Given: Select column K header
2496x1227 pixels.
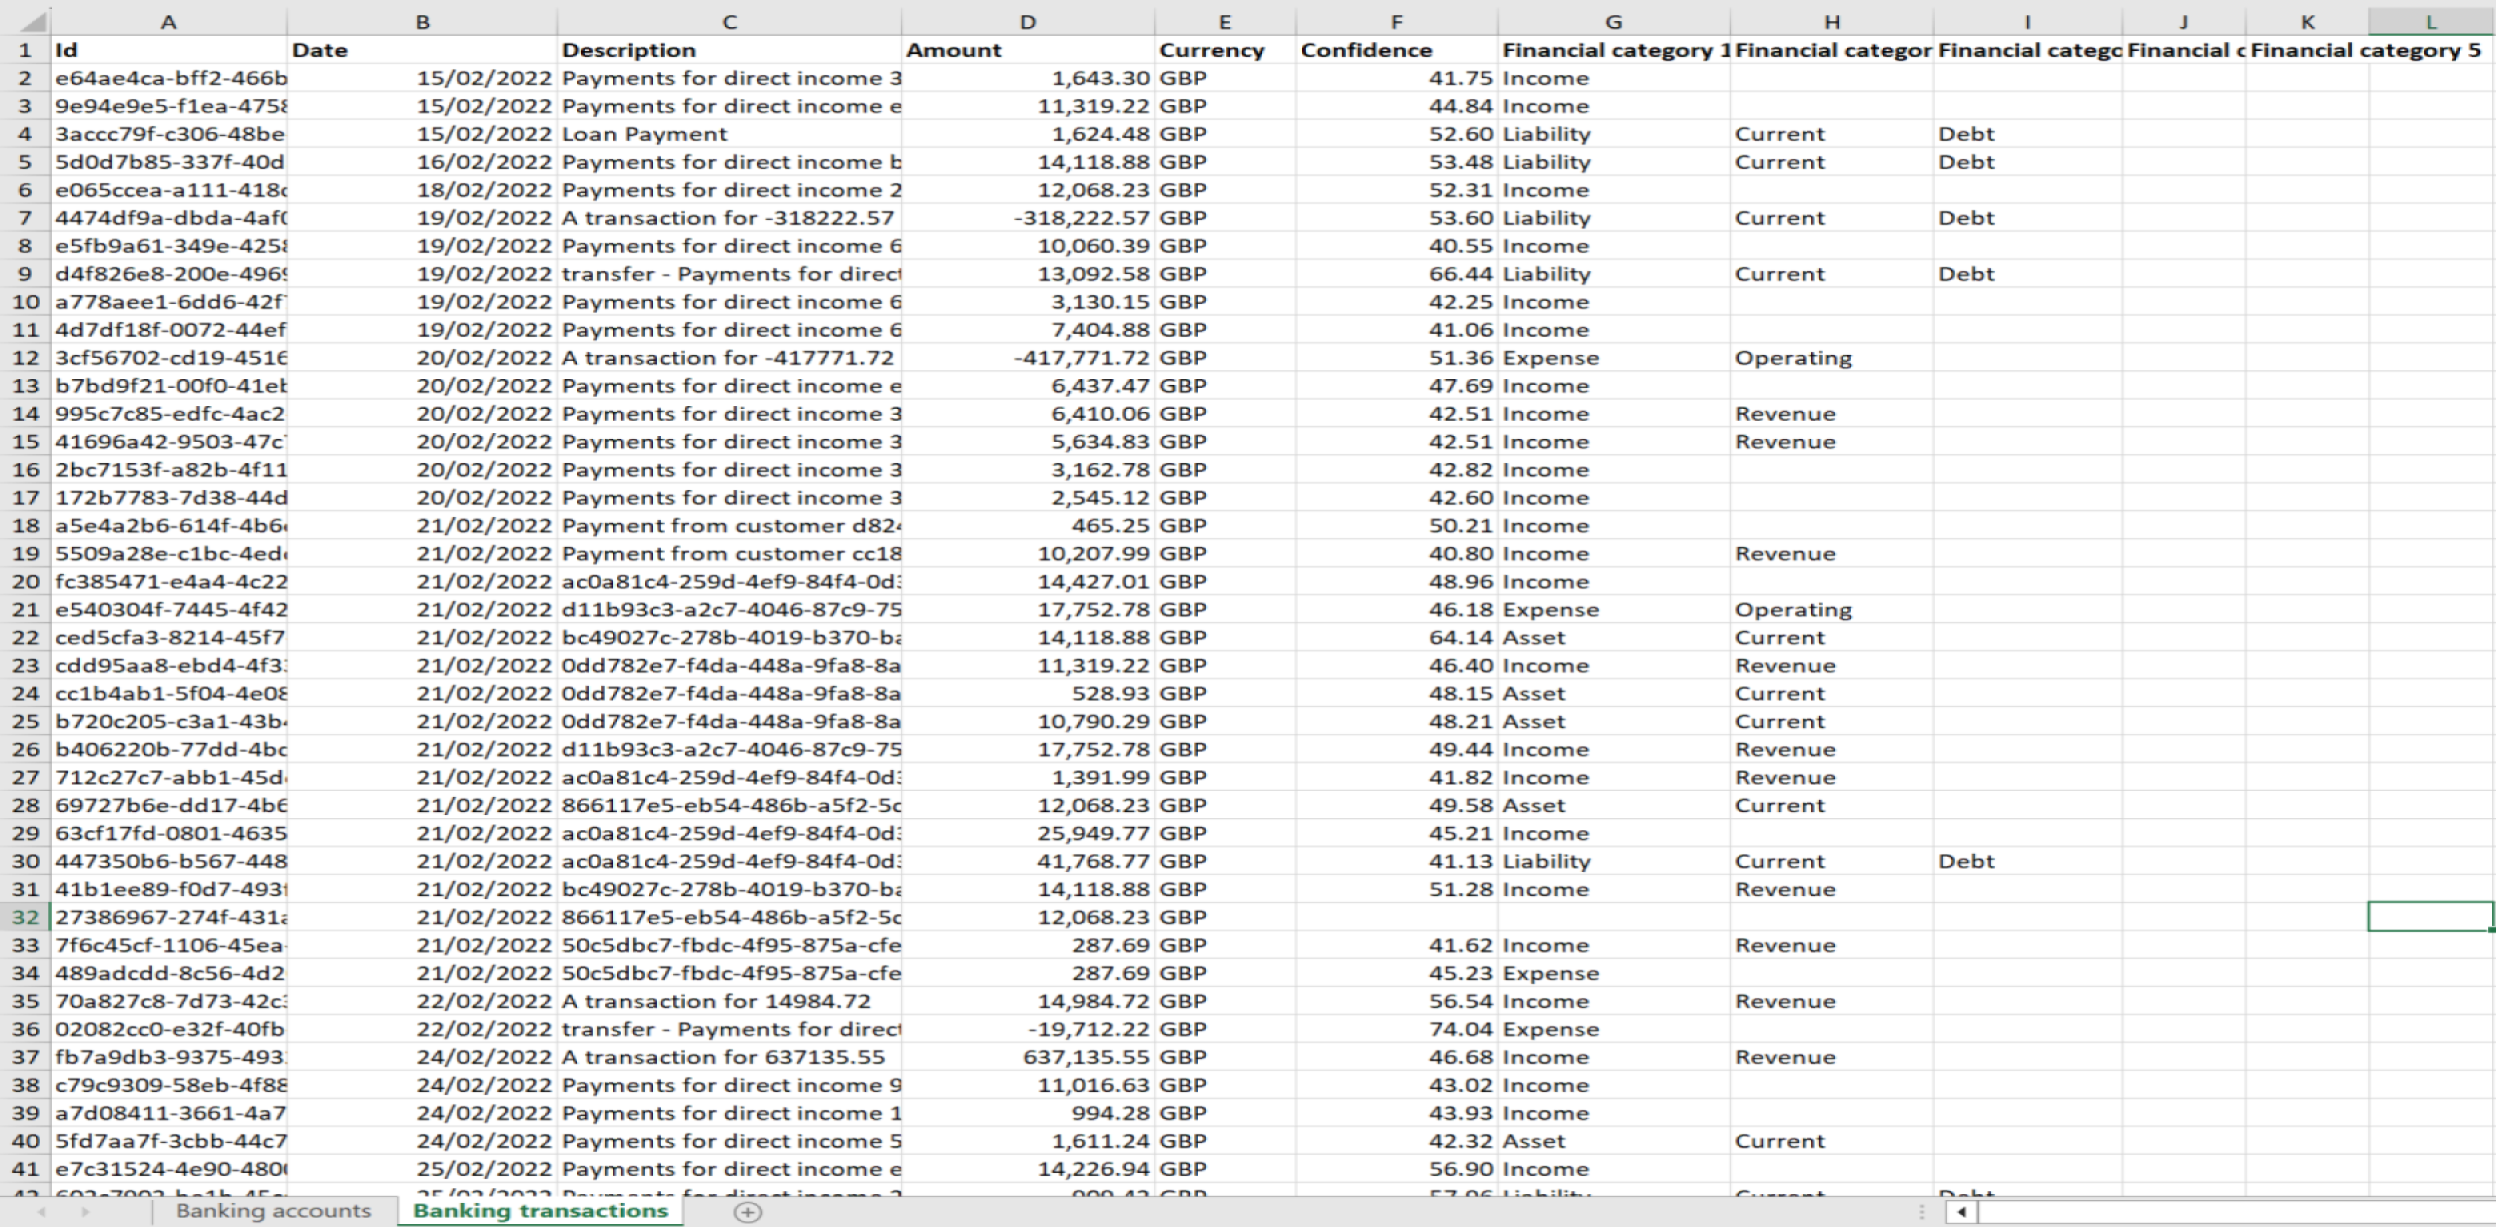Looking at the screenshot, I should tap(2307, 22).
